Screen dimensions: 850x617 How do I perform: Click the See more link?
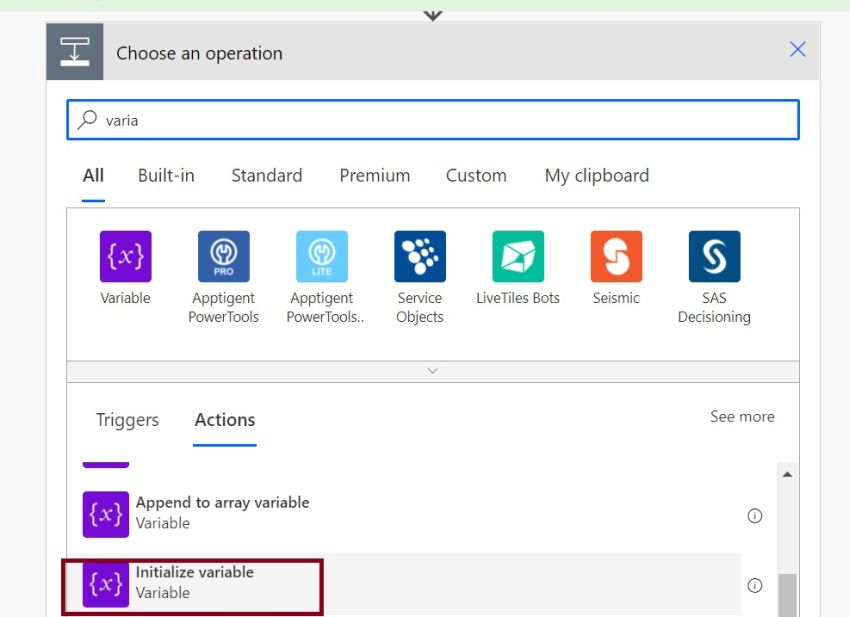(x=742, y=416)
